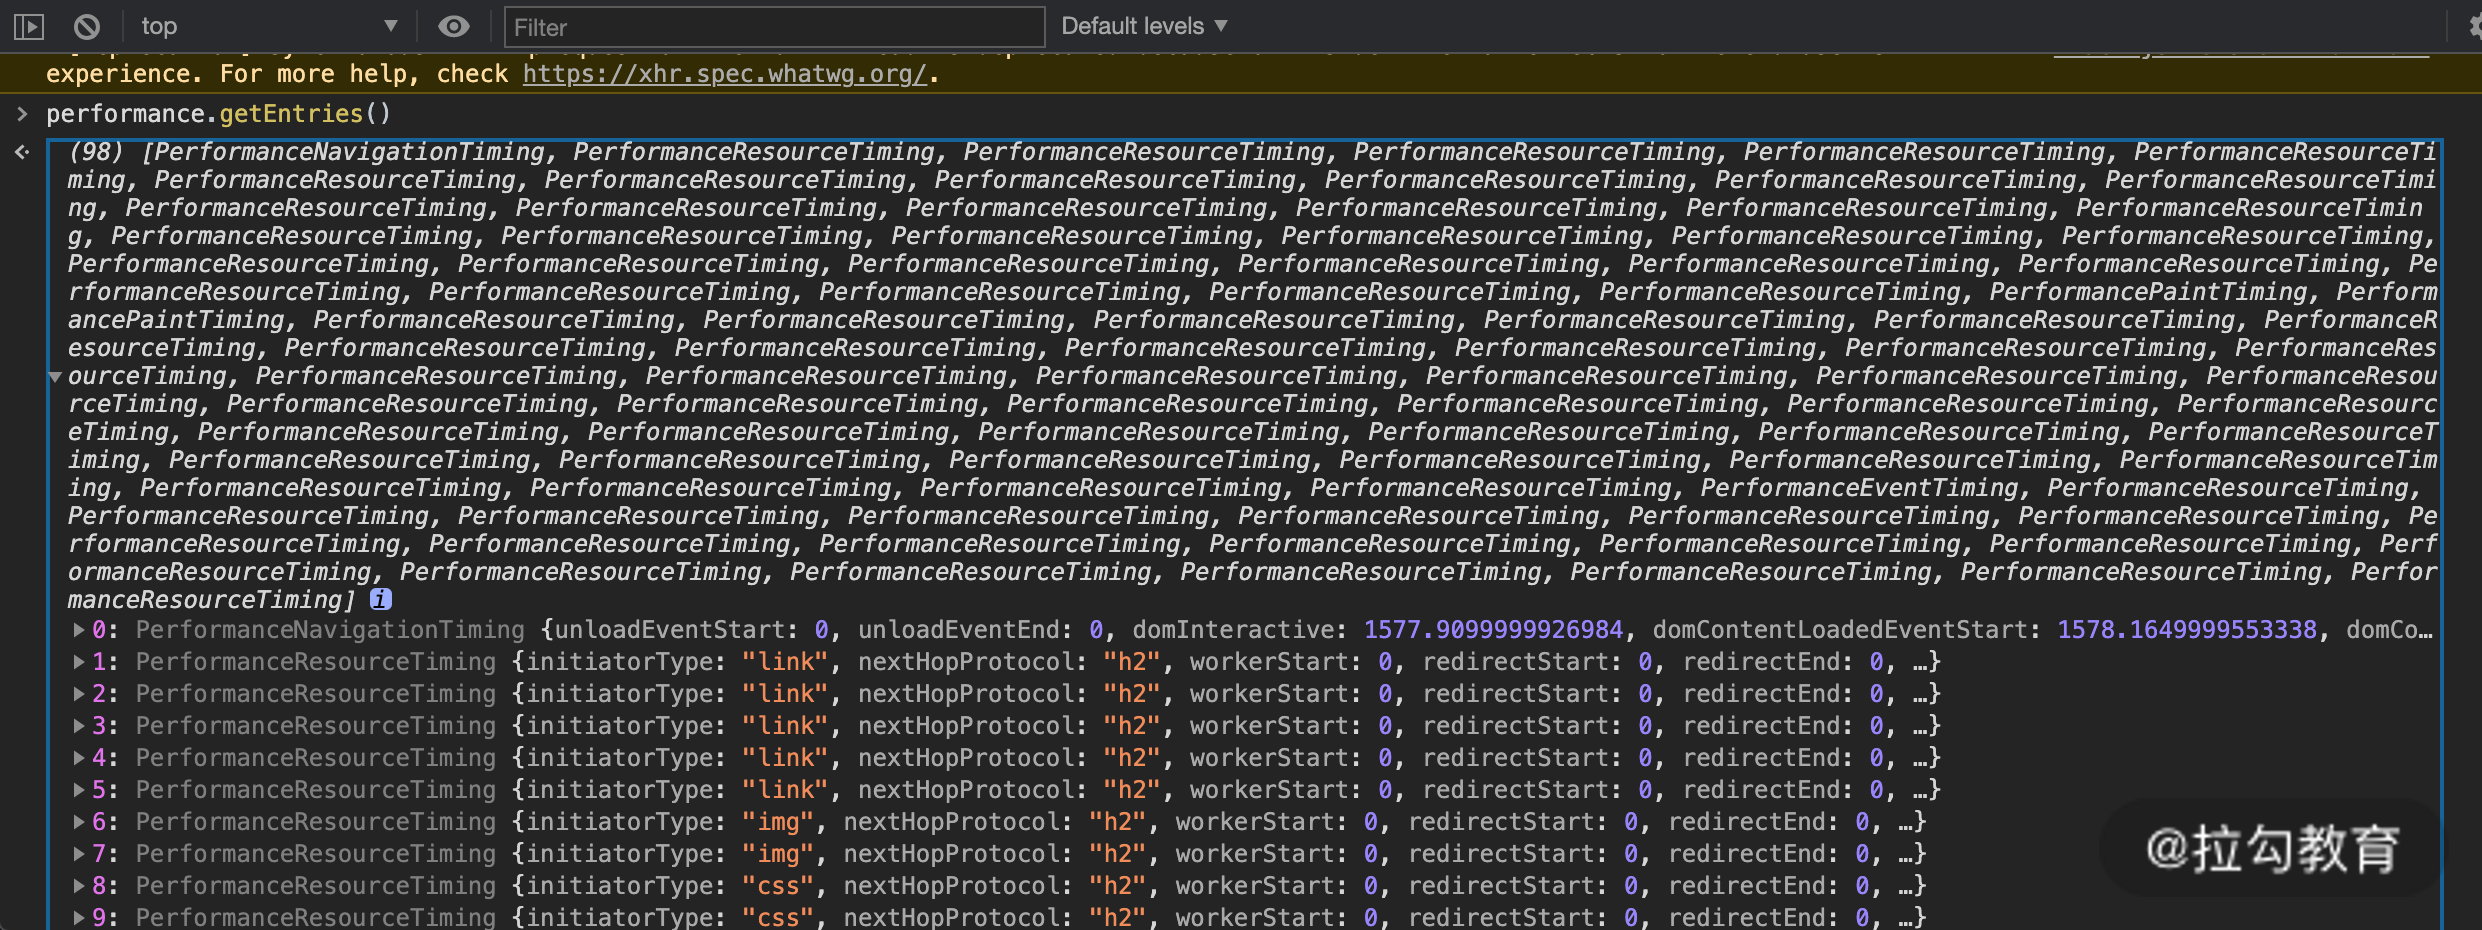Viewport: 2482px width, 930px height.
Task: Expand entry 9 PerformanceResourceTiming
Action: point(79,917)
